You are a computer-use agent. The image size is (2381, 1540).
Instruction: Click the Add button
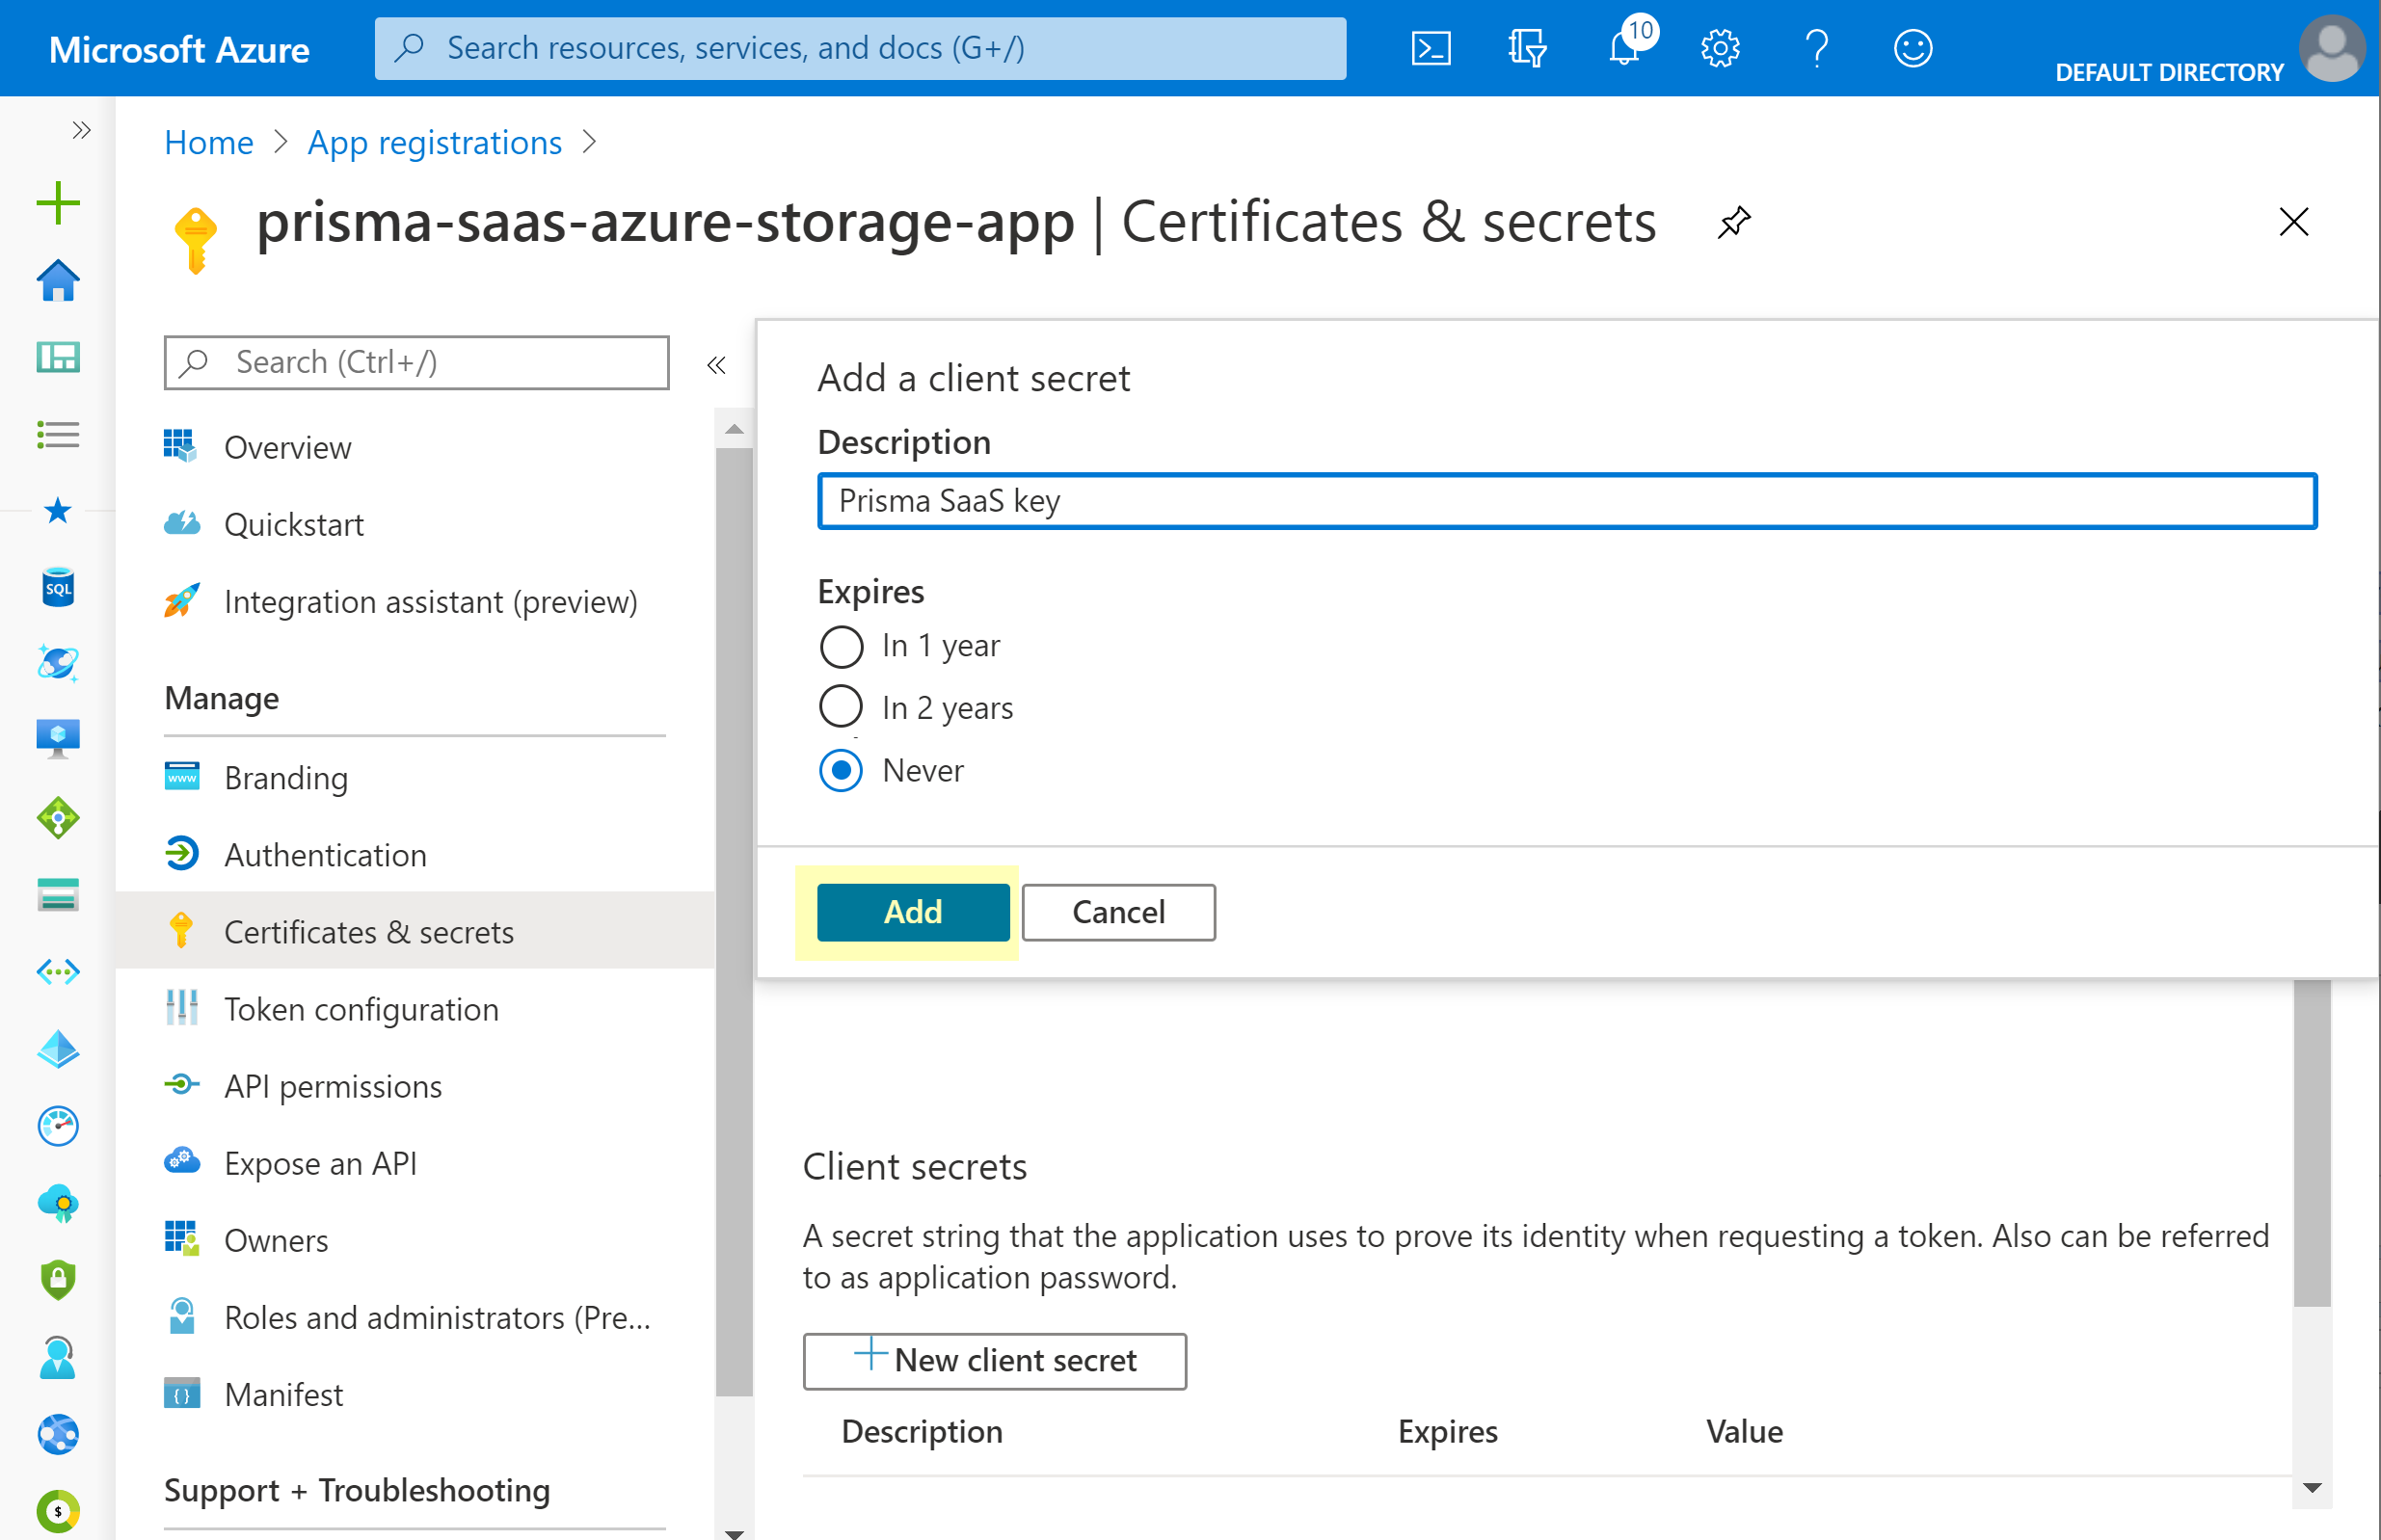912,912
